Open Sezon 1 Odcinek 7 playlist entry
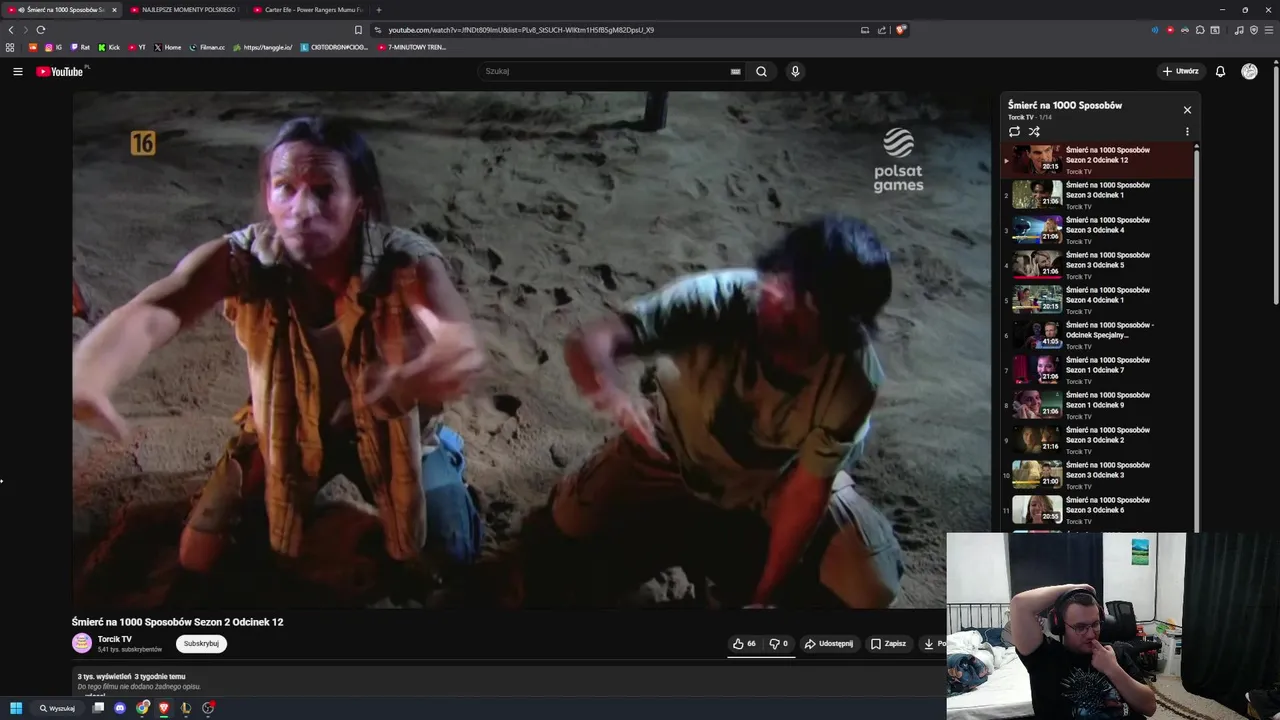 click(1098, 369)
